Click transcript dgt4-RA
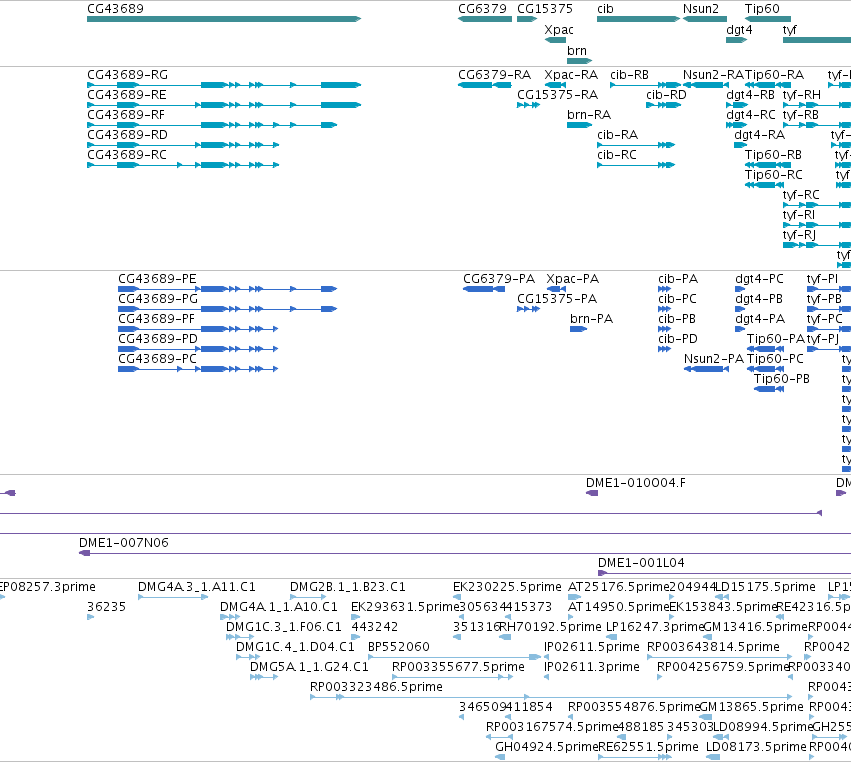This screenshot has width=851, height=762. [741, 145]
